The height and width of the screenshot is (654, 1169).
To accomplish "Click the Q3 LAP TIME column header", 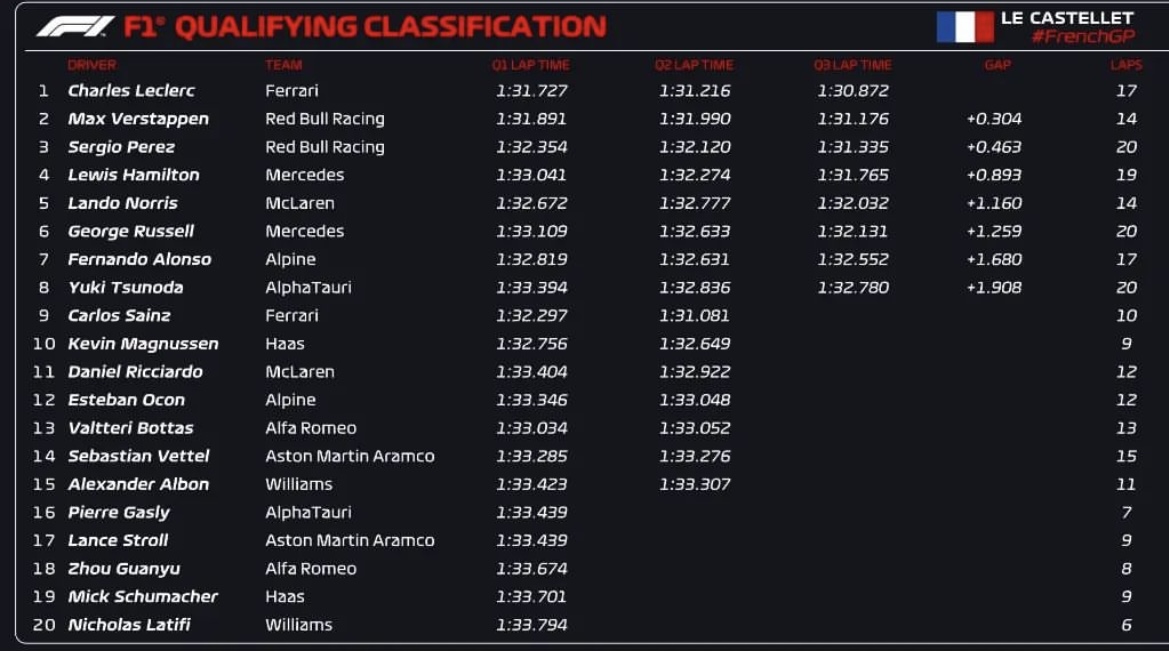I will tap(852, 65).
